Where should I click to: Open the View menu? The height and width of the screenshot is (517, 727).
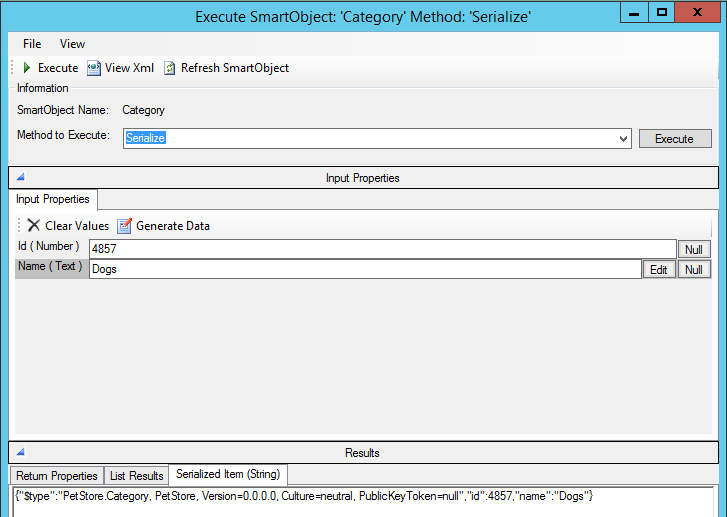pos(72,44)
